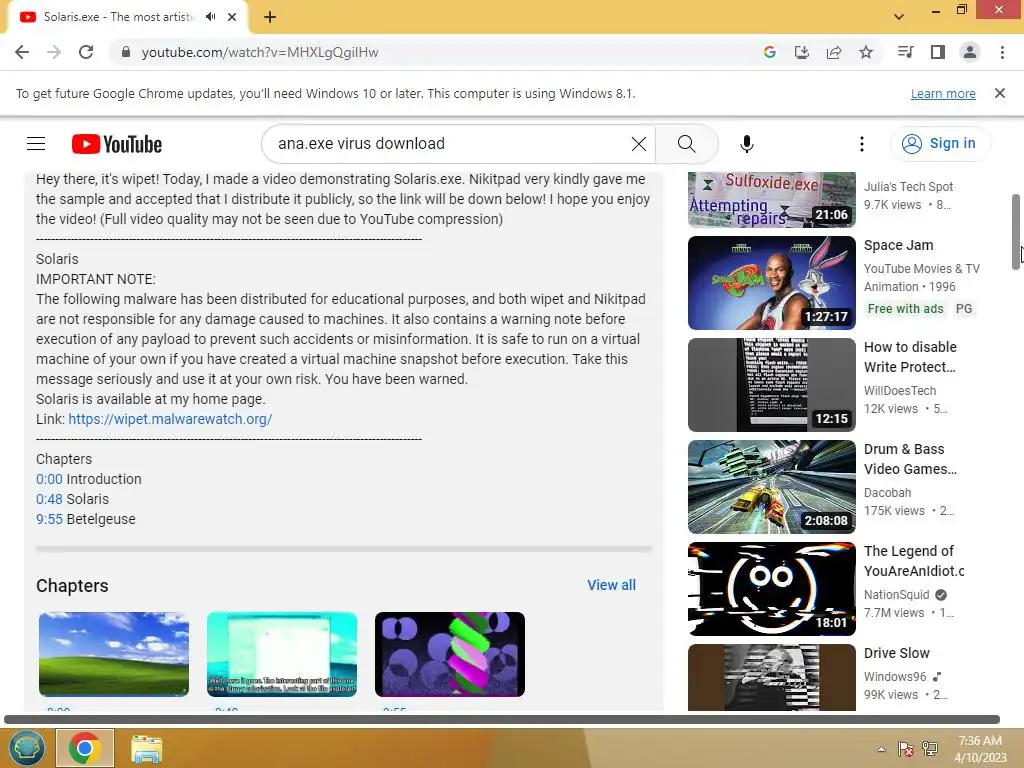Open the Learn more link
Screen dimensions: 1024x768
point(943,93)
